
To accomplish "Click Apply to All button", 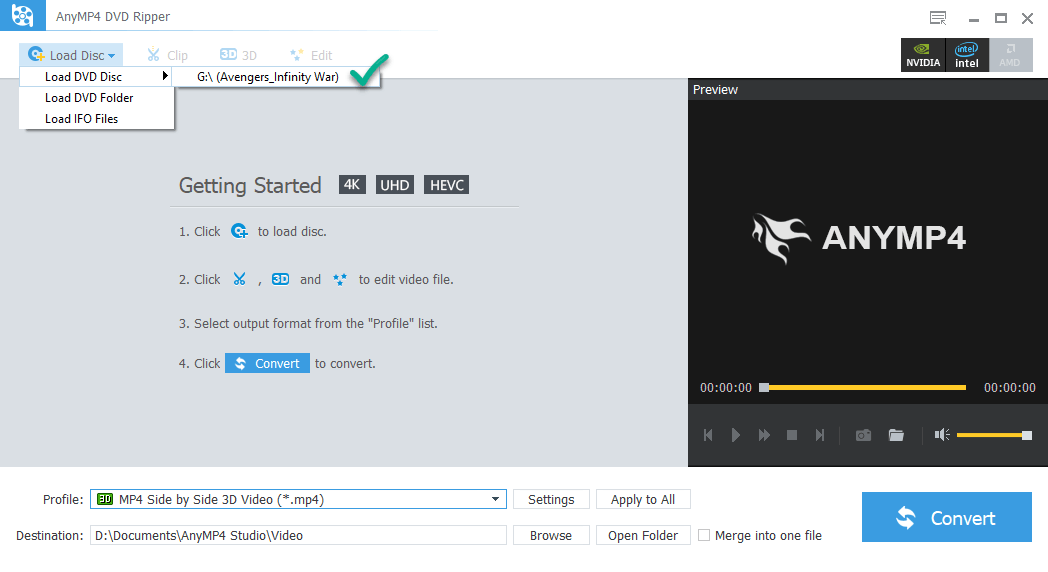I will point(643,499).
